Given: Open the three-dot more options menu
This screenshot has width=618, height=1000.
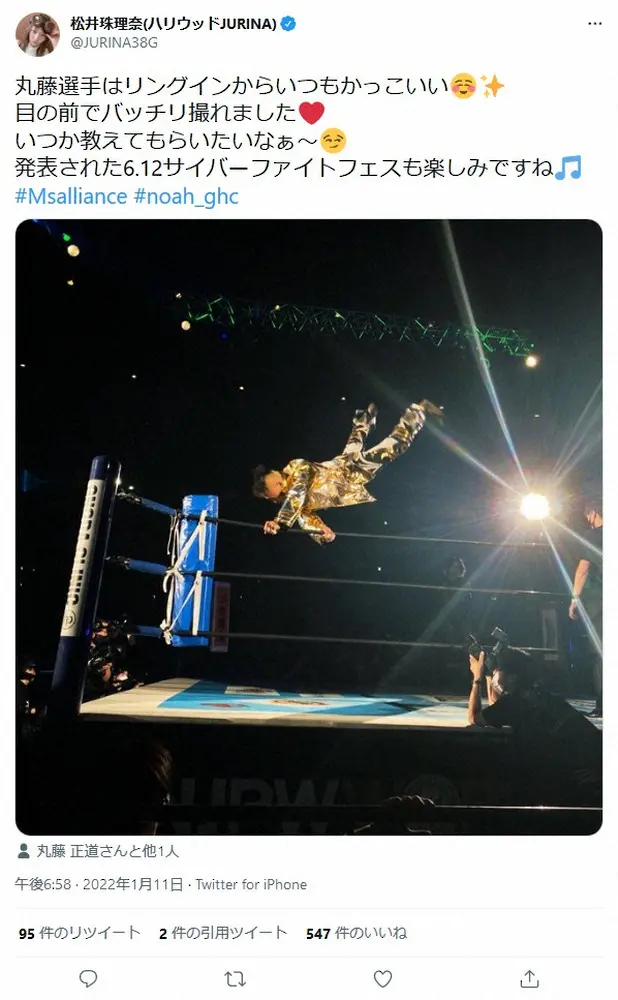Looking at the screenshot, I should click(x=594, y=24).
